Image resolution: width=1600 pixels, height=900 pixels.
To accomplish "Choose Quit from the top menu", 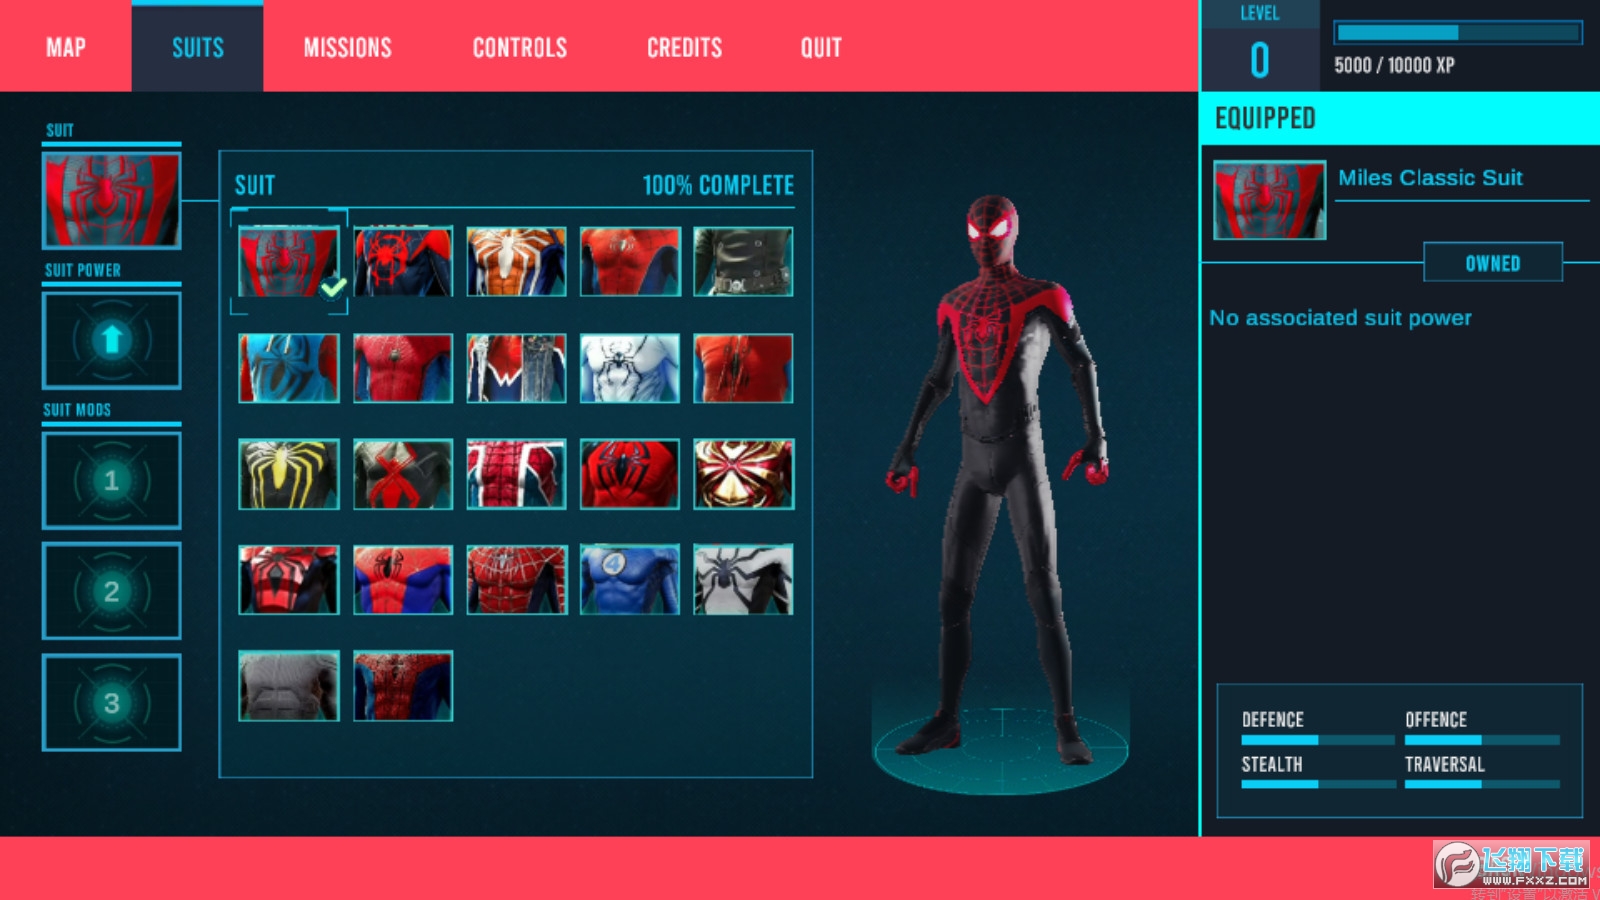I will [821, 47].
